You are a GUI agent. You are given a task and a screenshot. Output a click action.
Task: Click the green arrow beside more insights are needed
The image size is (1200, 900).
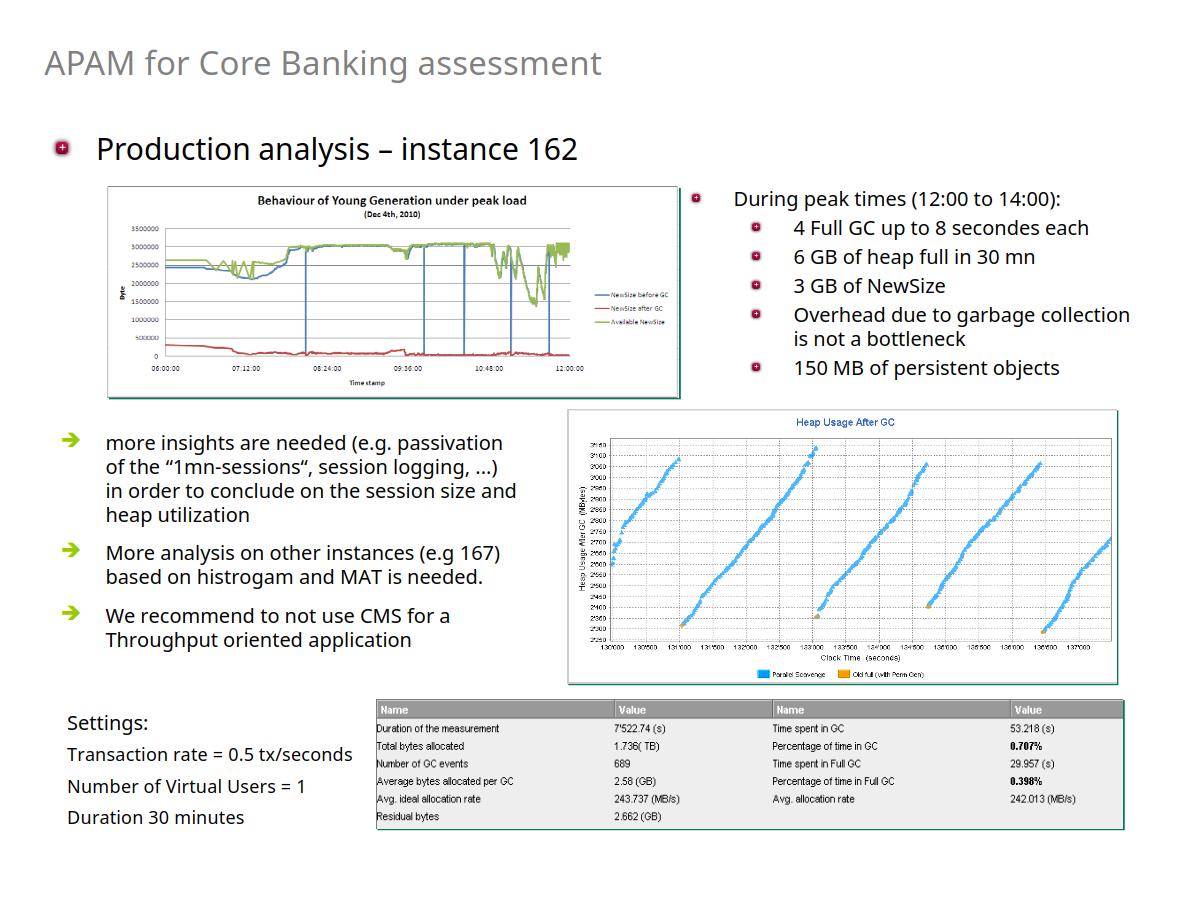pyautogui.click(x=70, y=441)
